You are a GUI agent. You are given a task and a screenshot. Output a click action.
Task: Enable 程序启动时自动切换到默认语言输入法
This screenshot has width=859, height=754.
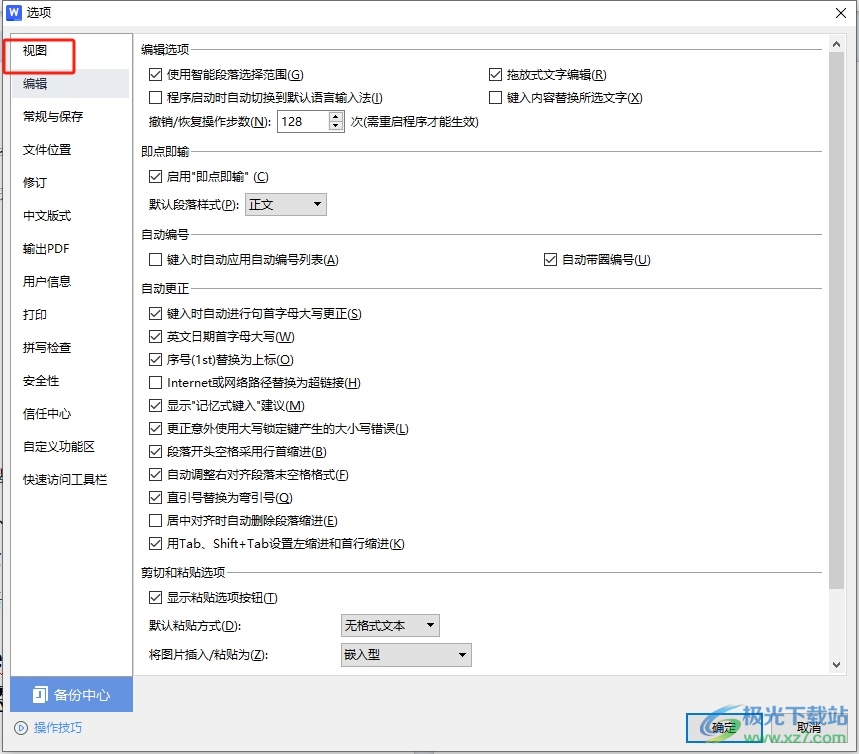coord(156,97)
